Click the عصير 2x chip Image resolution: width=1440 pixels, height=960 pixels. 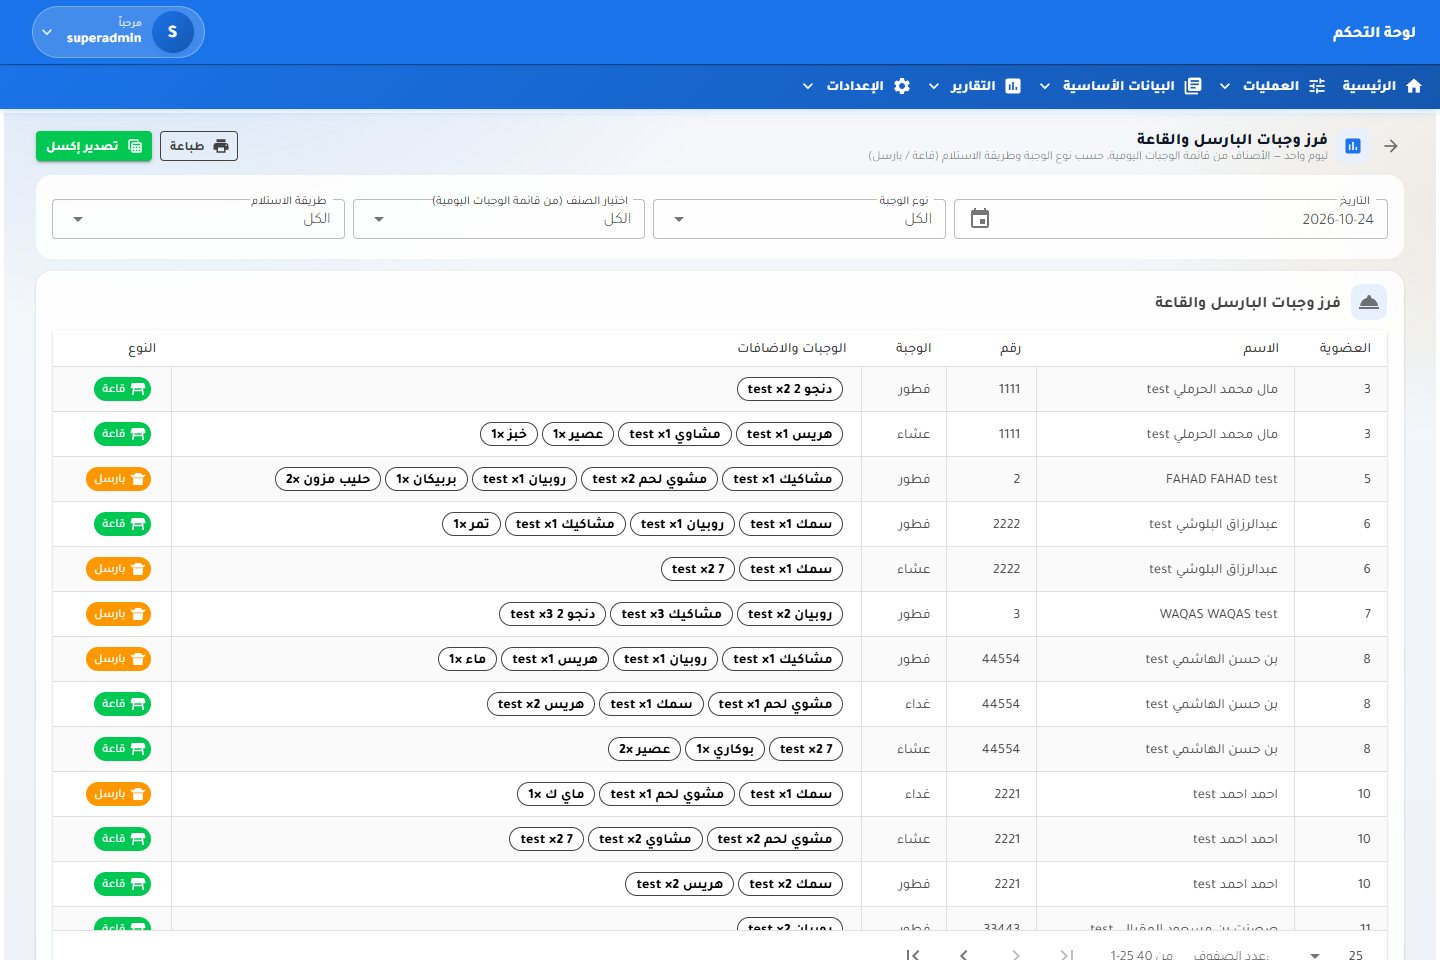tap(644, 749)
